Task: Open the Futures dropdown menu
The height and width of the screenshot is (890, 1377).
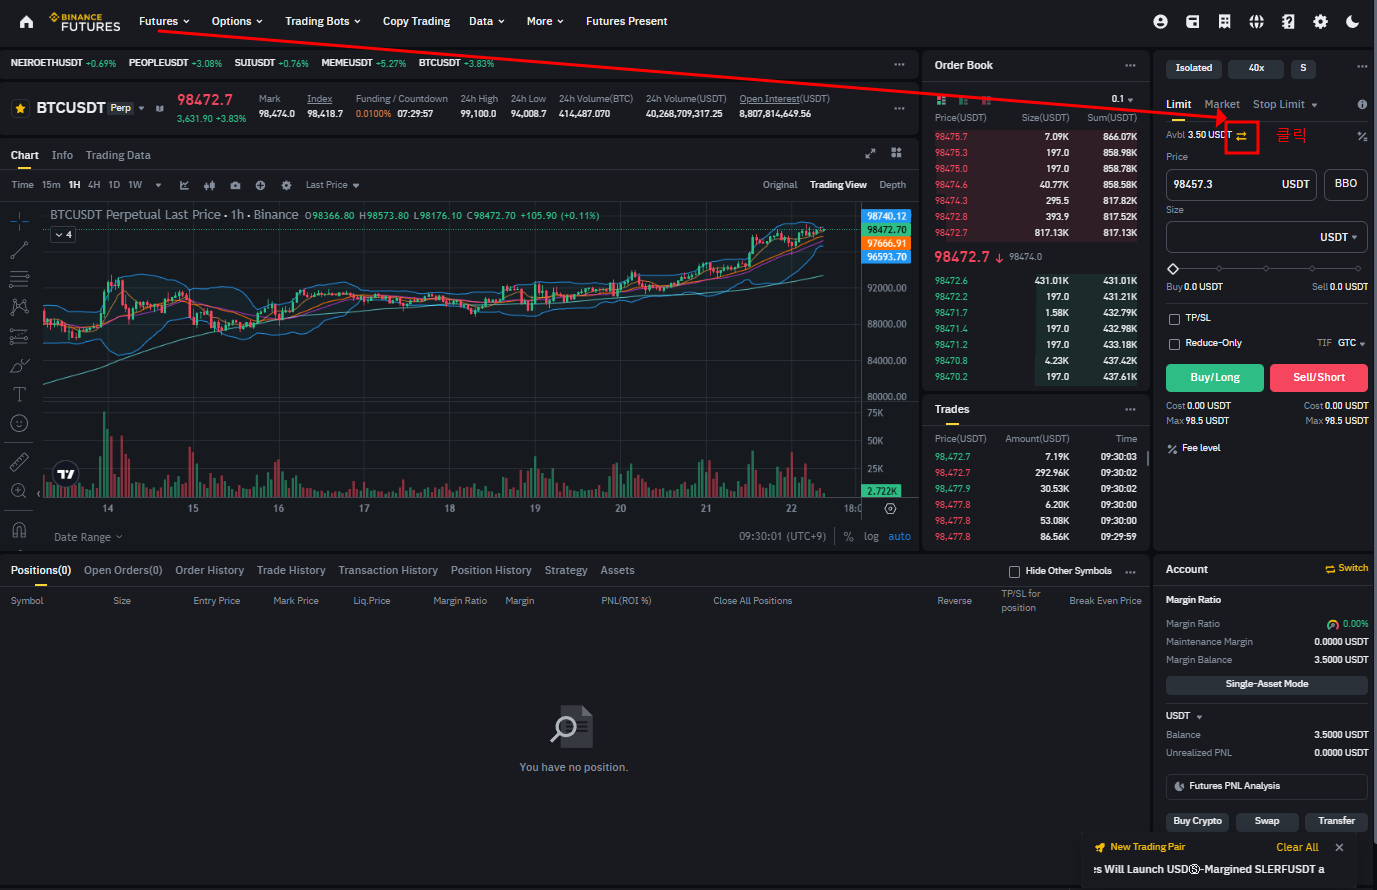Action: click(164, 21)
